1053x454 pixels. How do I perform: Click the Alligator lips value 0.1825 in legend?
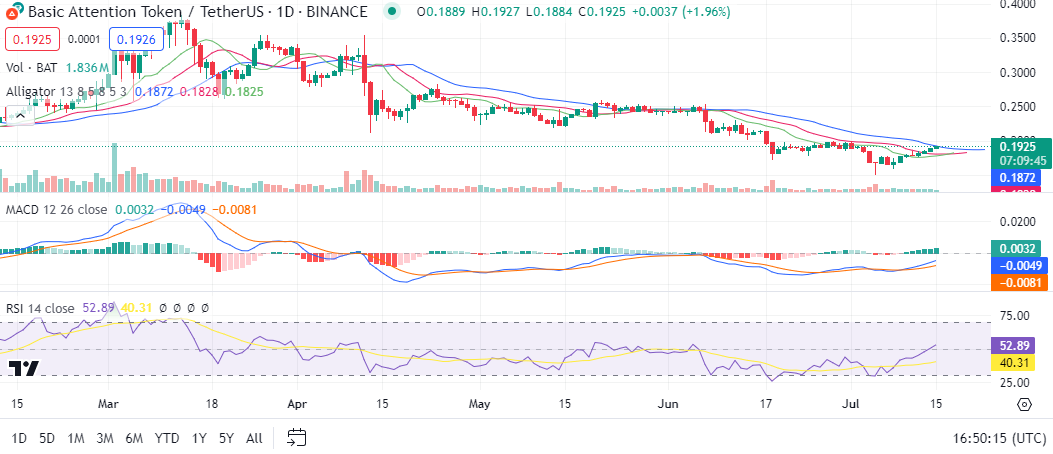243,91
